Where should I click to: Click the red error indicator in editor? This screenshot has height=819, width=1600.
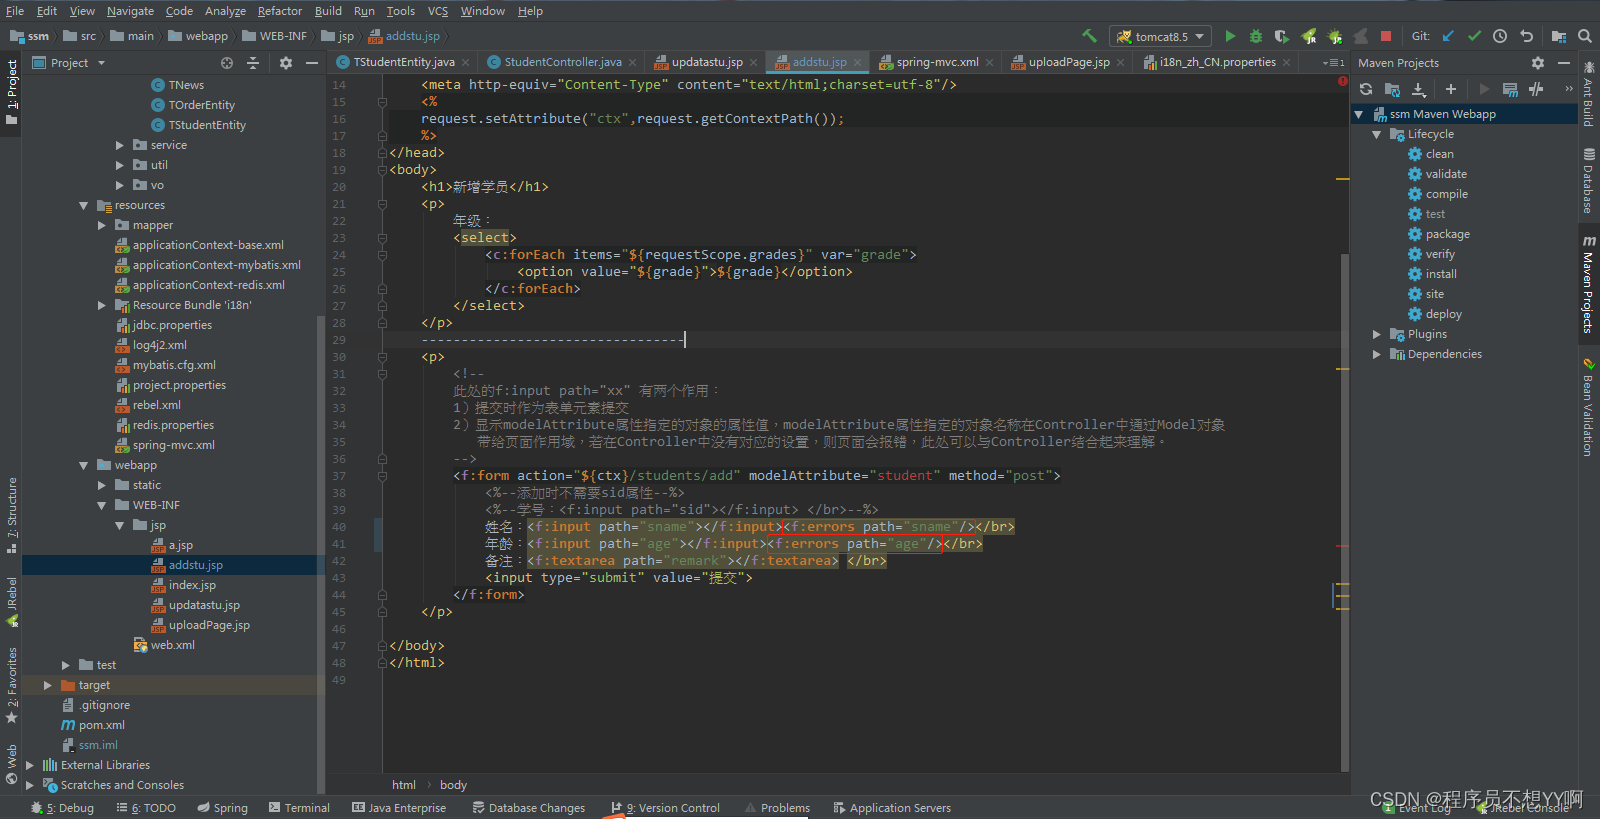coord(1343,81)
